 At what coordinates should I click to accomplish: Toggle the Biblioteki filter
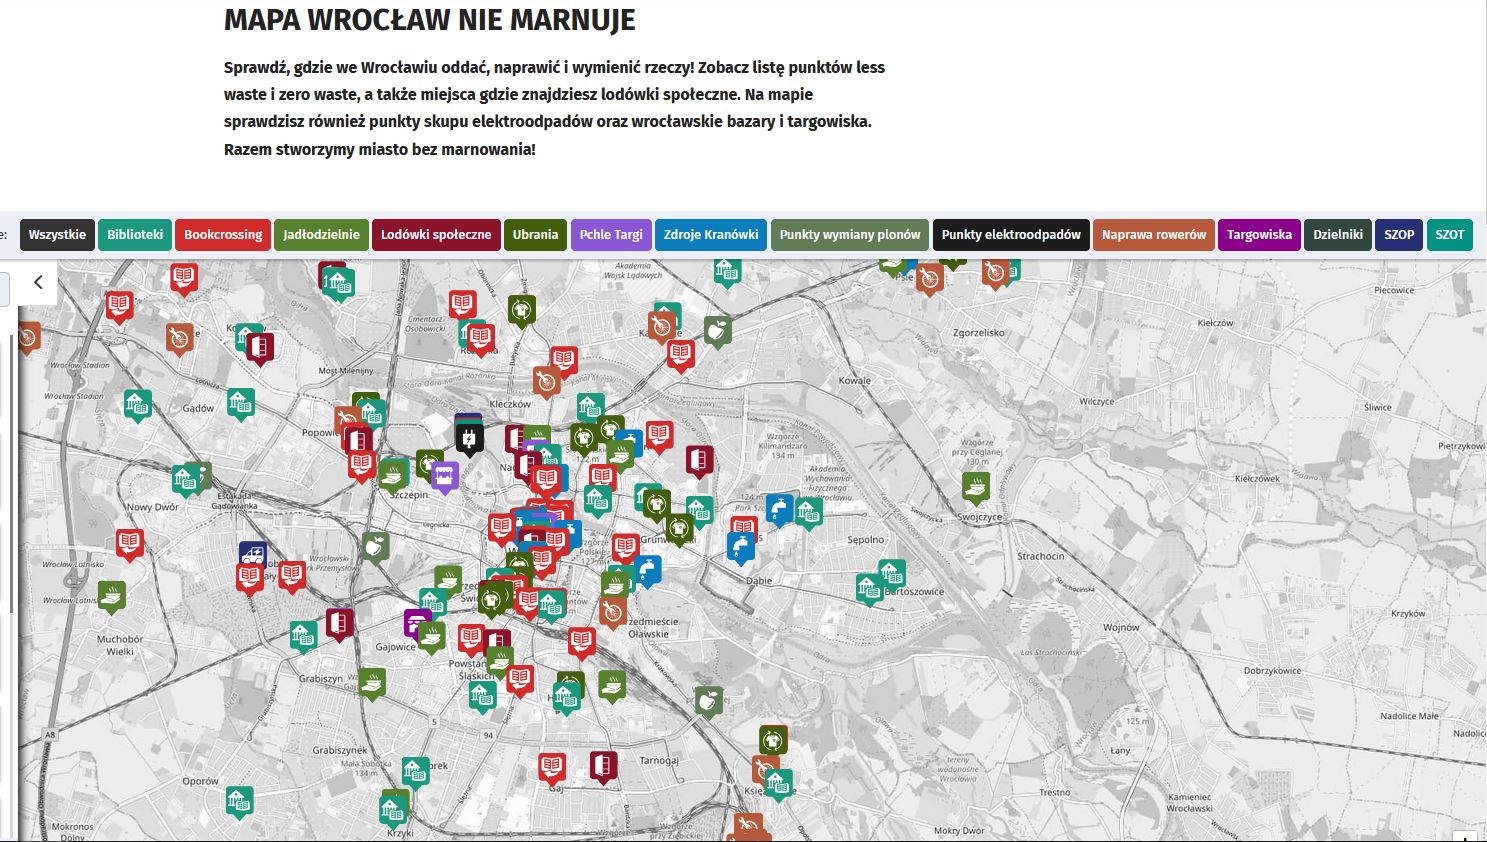tap(135, 235)
